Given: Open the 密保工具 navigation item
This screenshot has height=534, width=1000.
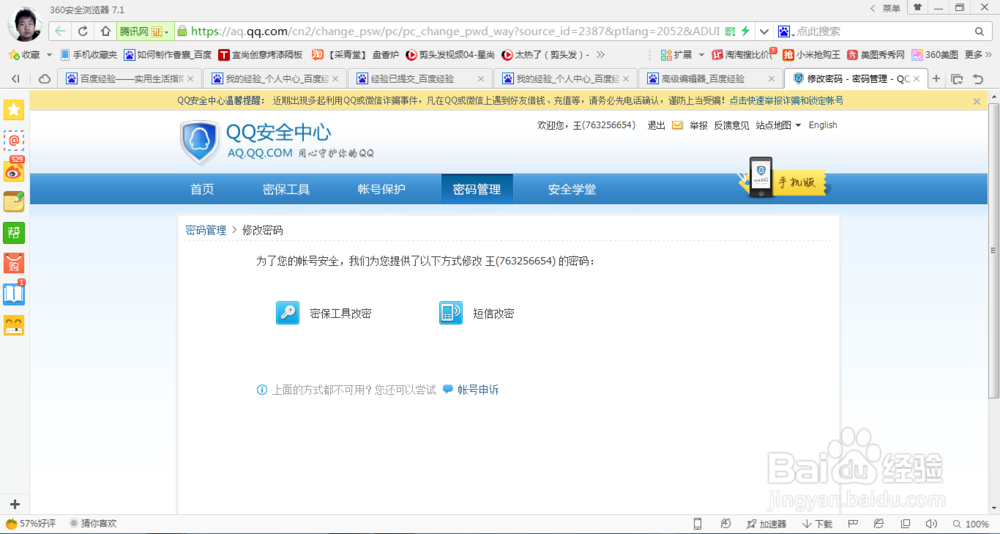Looking at the screenshot, I should tap(286, 189).
